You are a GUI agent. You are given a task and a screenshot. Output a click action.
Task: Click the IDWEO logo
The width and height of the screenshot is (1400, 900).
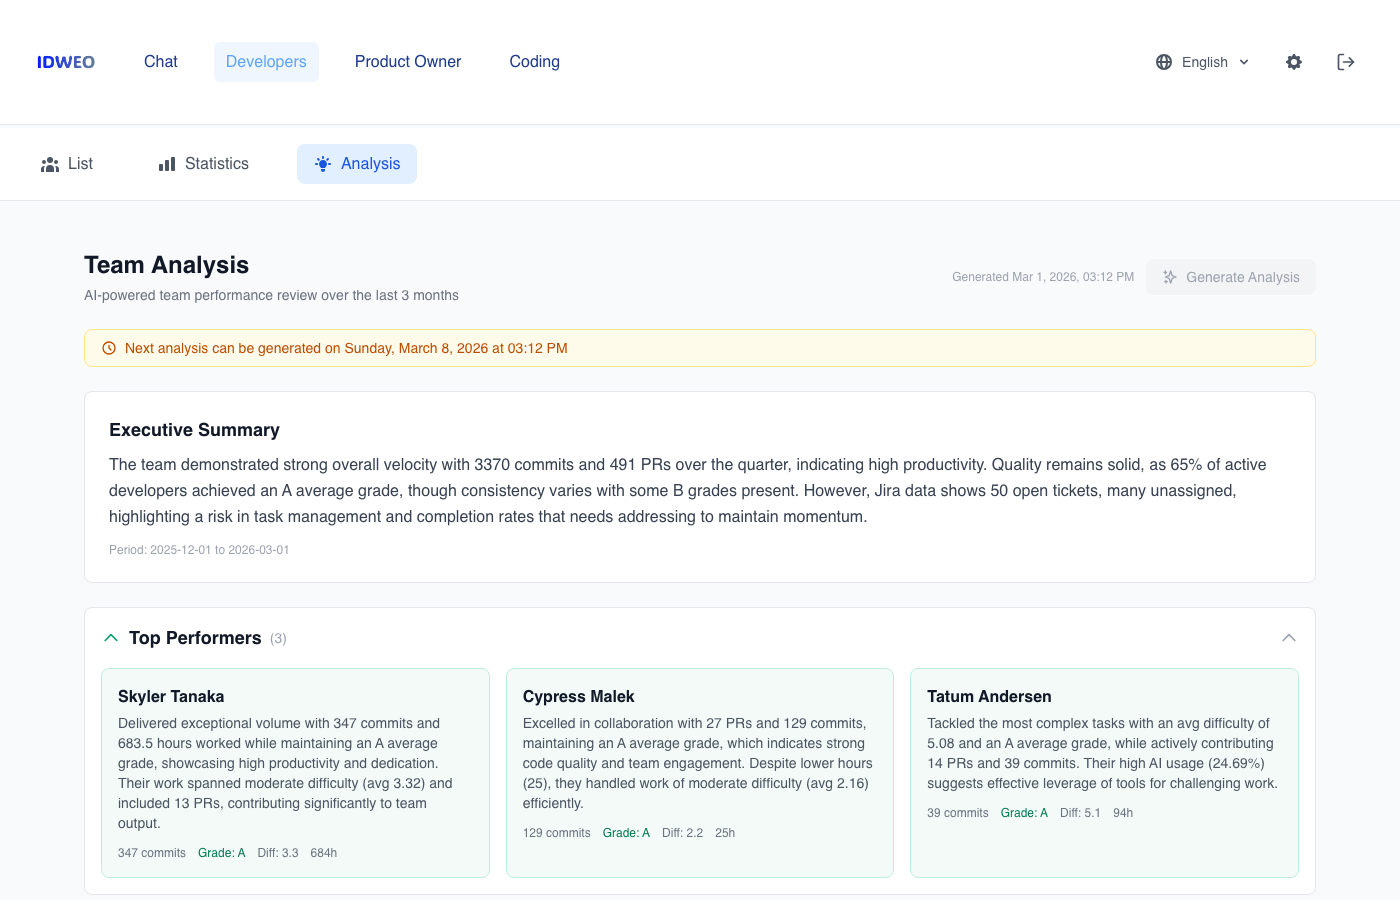pos(65,62)
